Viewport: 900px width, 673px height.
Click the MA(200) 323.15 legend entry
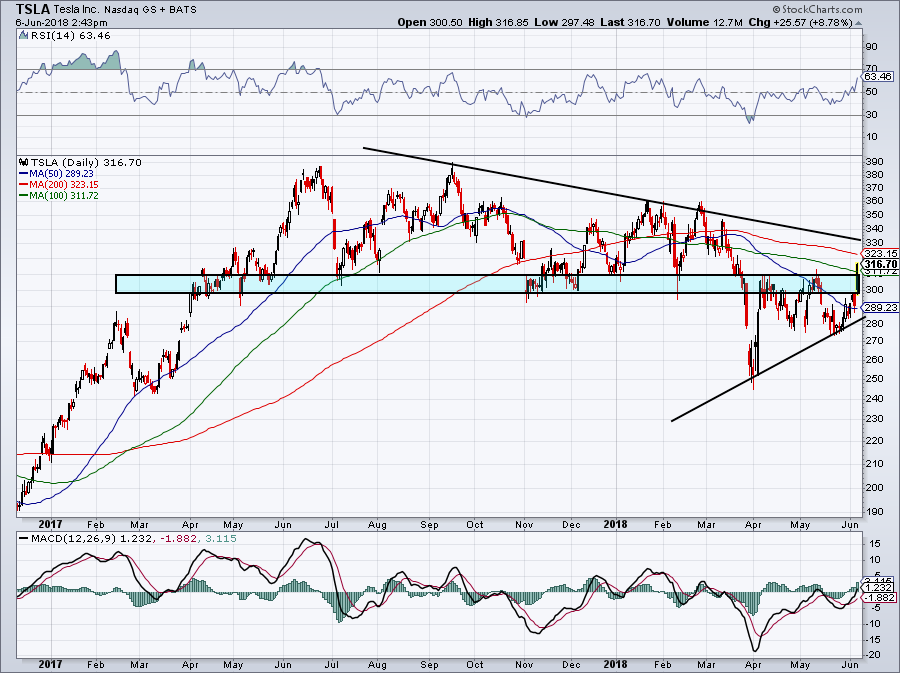(x=64, y=184)
